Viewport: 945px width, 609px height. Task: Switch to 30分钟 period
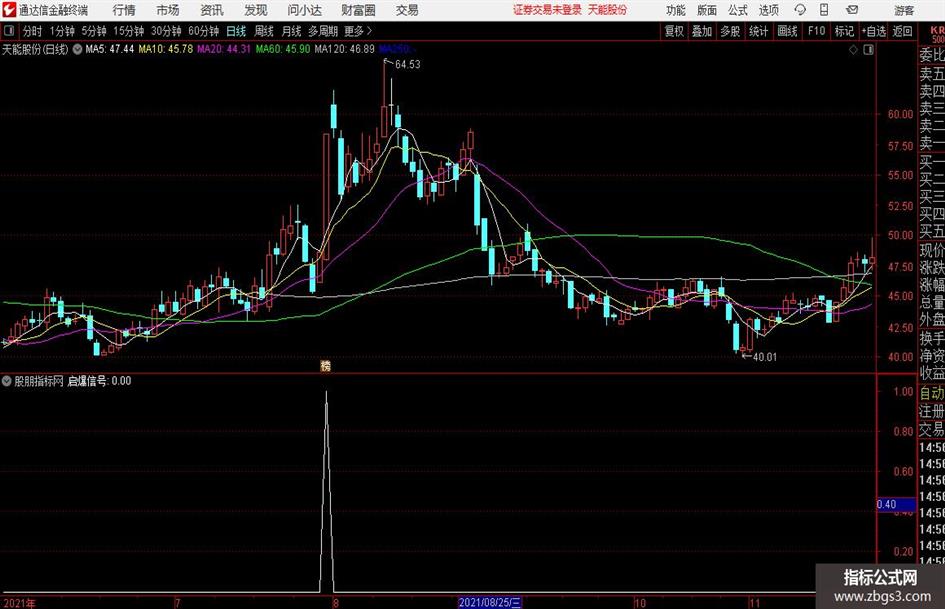166,31
